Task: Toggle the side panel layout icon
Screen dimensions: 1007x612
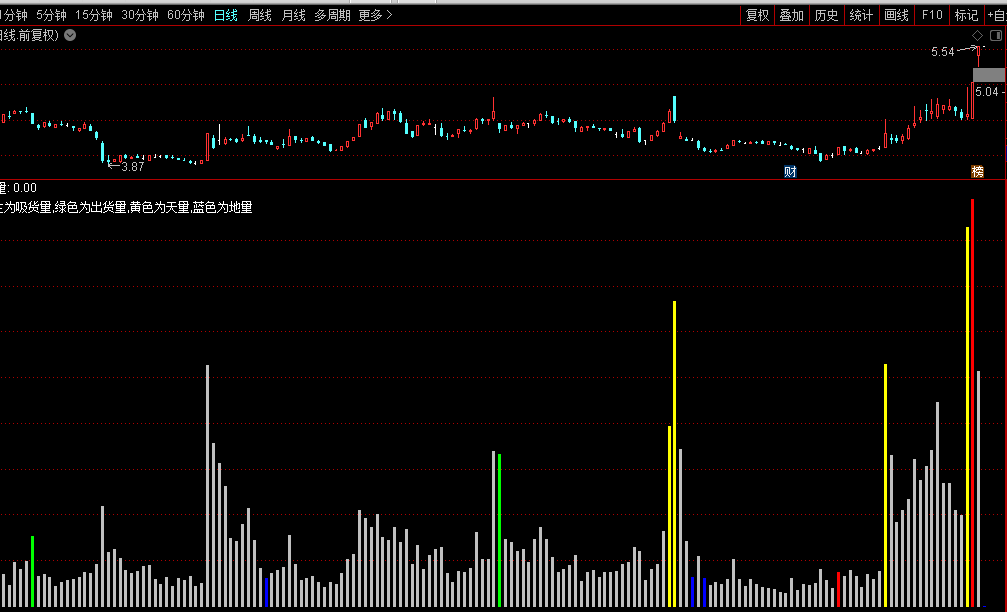Action: [995, 35]
